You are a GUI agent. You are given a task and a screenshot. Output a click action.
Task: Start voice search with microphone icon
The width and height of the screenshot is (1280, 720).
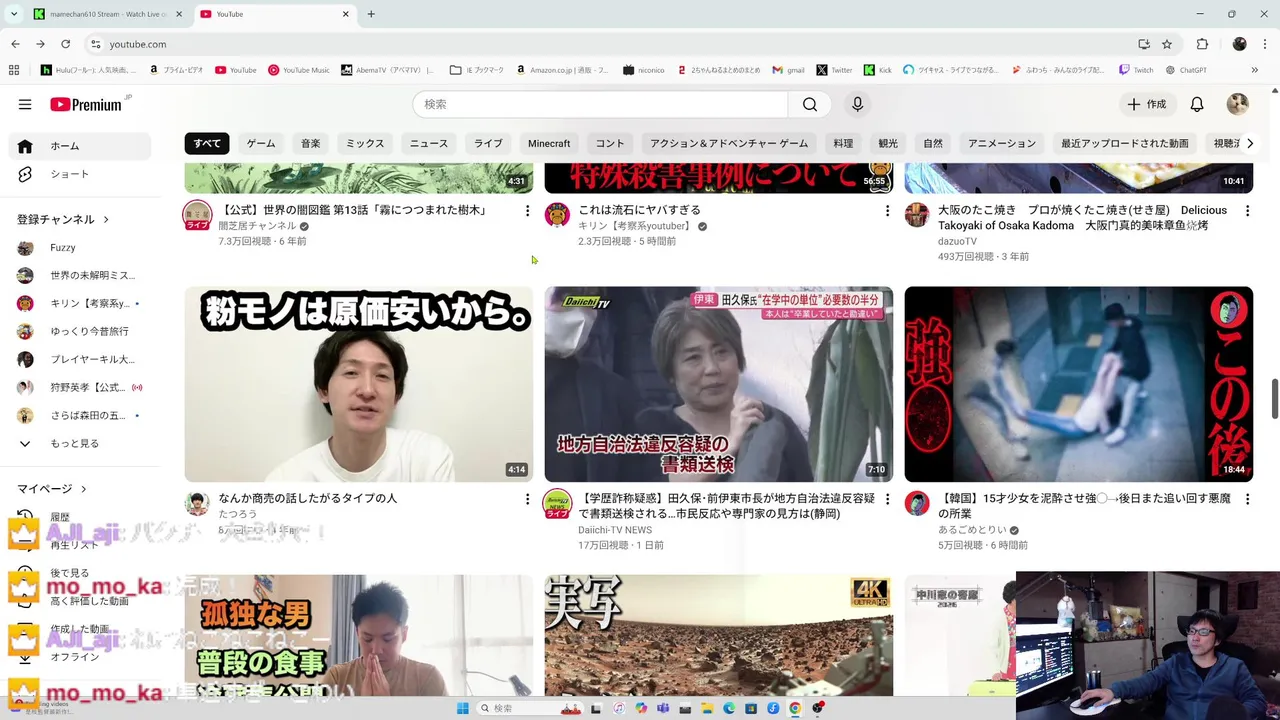coord(857,104)
